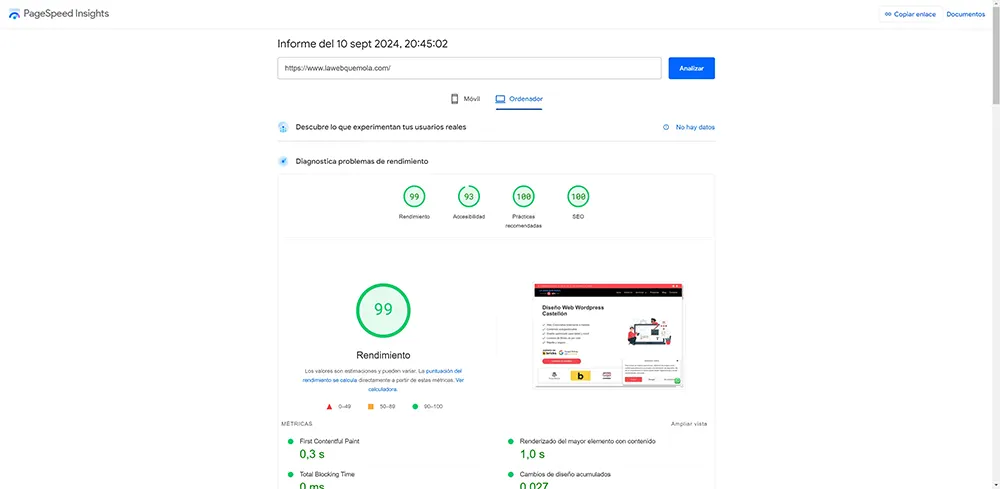This screenshot has height=489, width=1000.
Task: Select the Rendimiento 99 score gauge
Action: [x=414, y=197]
